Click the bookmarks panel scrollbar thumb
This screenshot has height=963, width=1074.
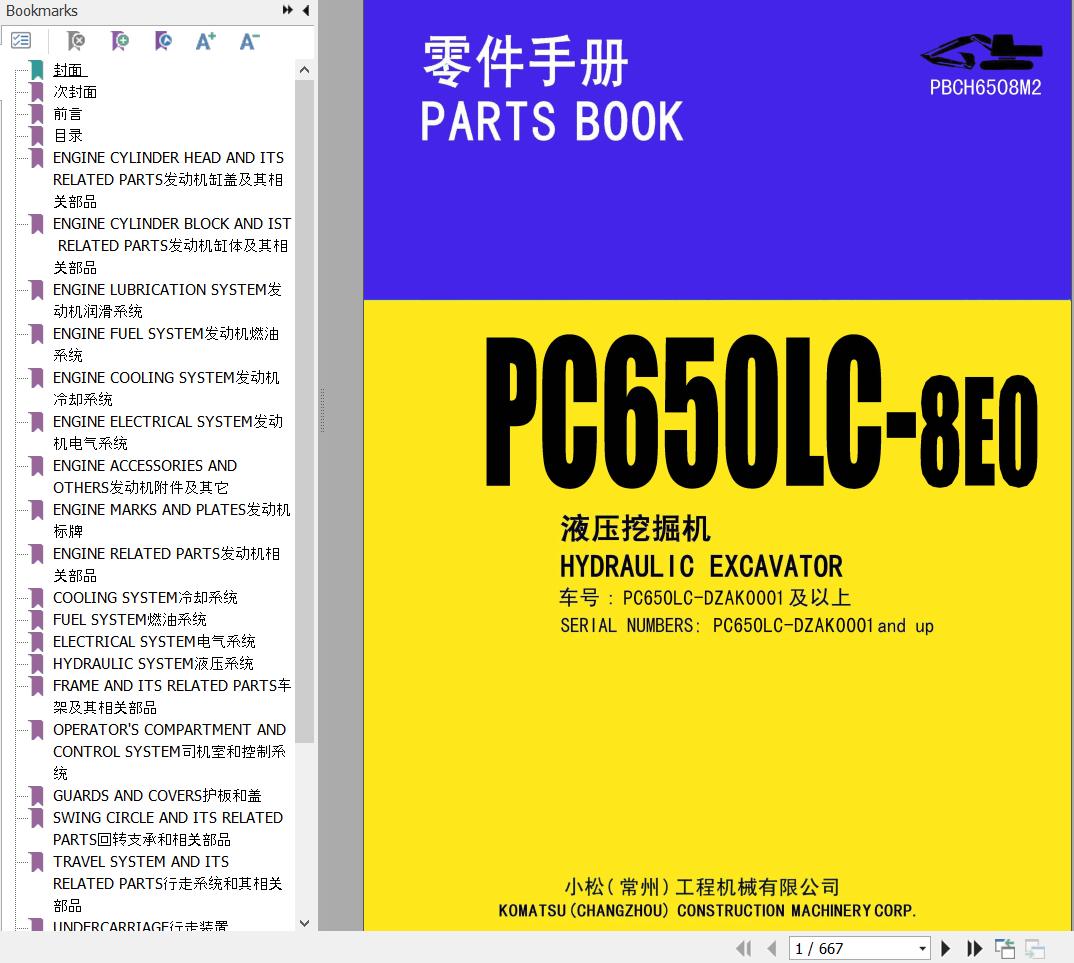pos(305,411)
